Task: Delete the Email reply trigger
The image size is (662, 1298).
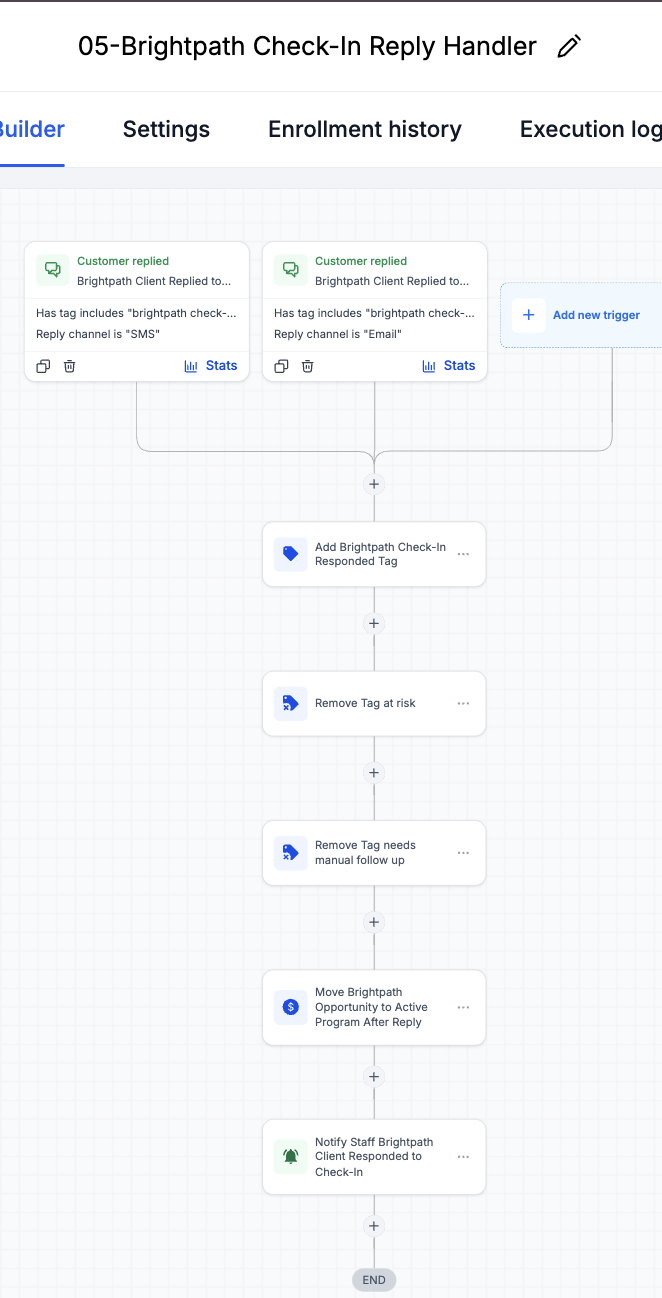Action: coord(307,366)
